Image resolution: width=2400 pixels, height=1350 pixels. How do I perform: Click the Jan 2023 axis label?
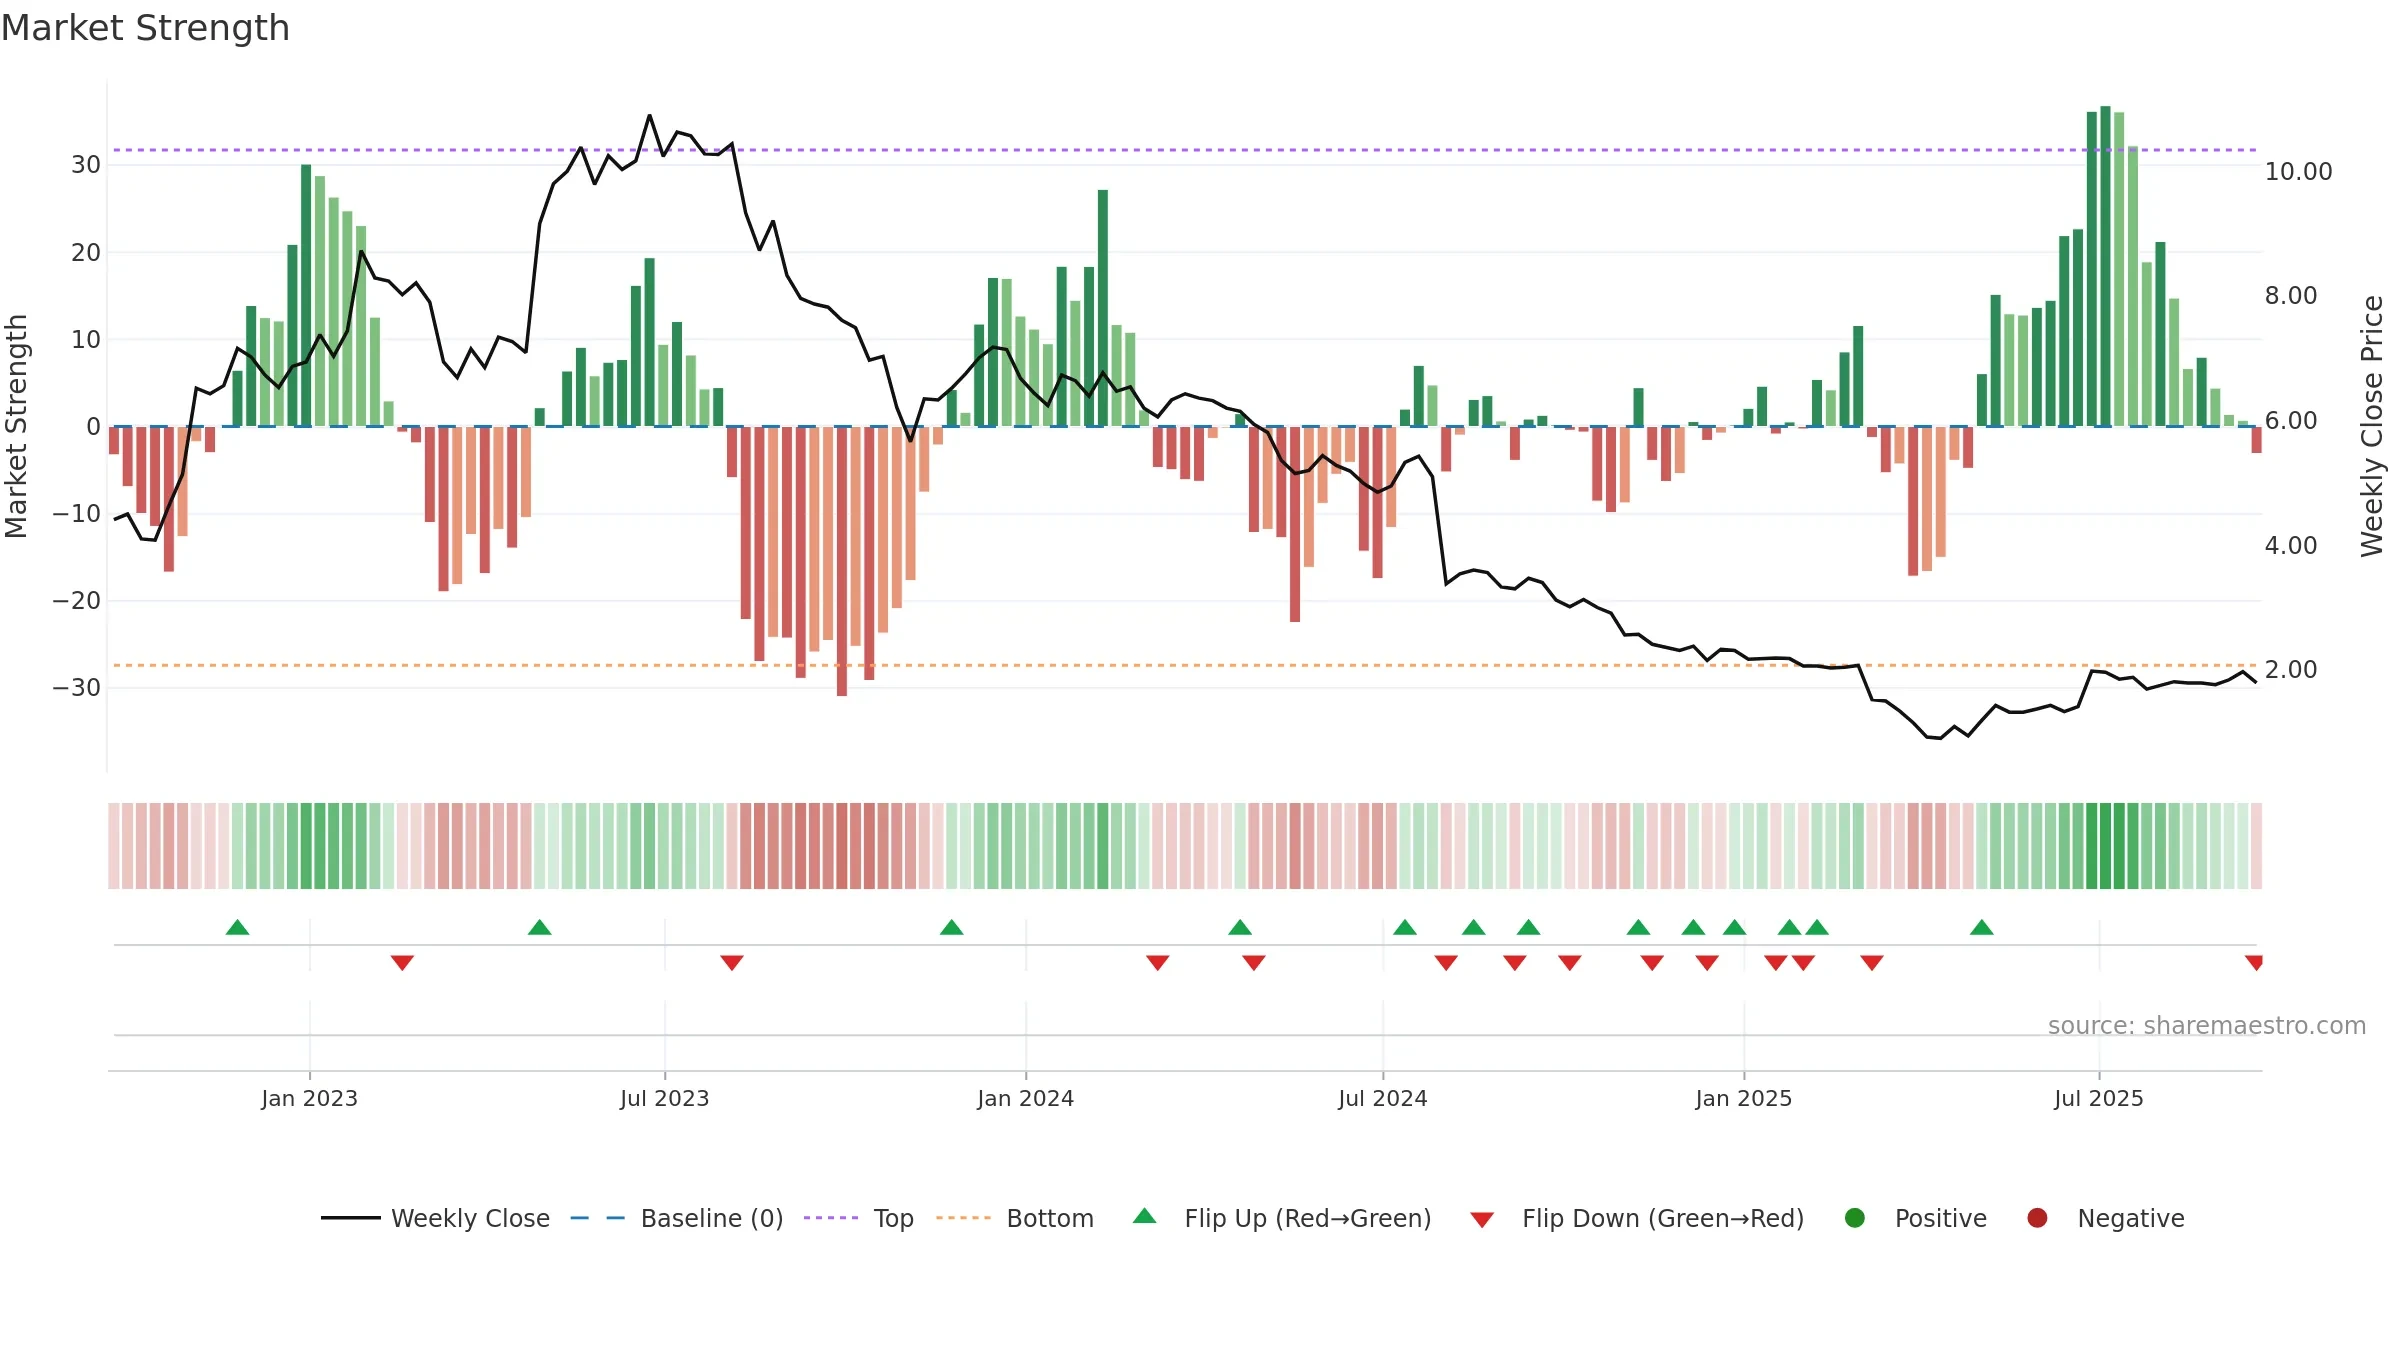[x=309, y=1099]
